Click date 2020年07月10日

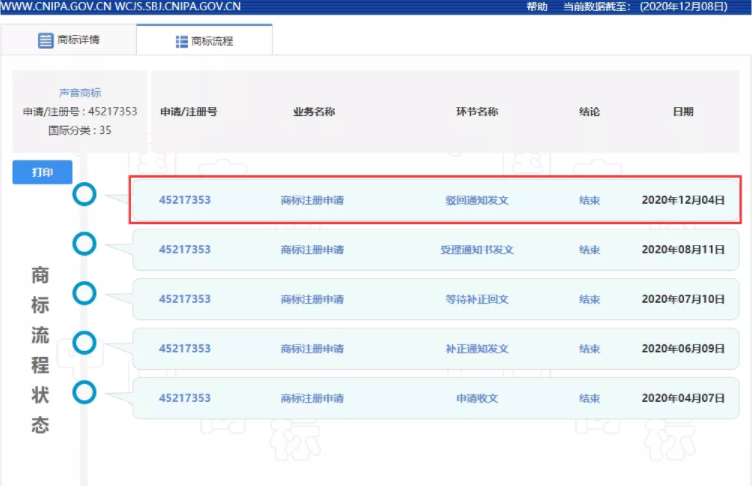tap(683, 299)
